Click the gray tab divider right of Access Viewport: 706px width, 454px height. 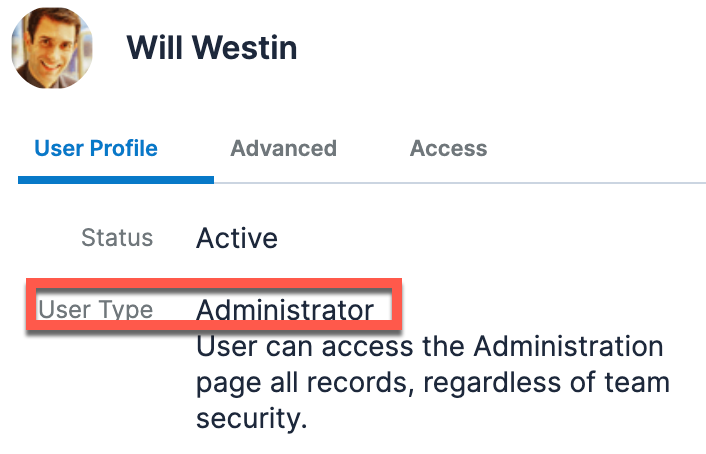click(x=600, y=182)
